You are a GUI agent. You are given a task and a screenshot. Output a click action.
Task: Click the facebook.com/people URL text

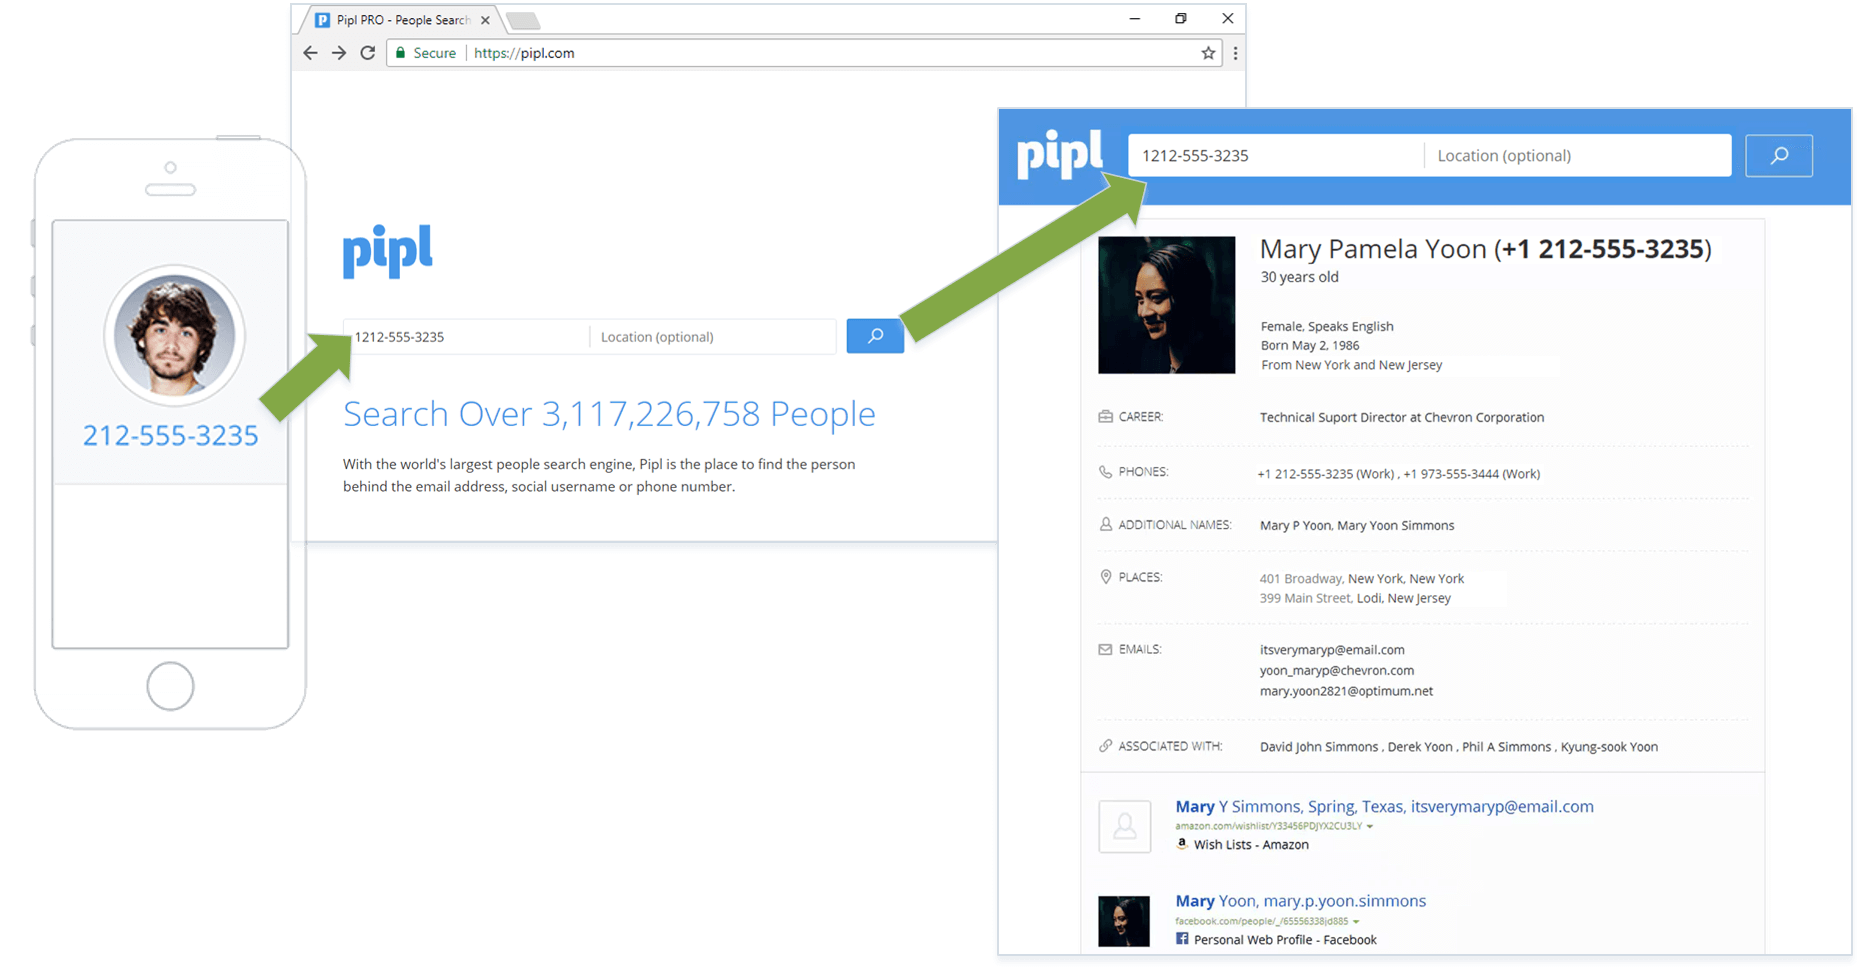click(x=1261, y=922)
